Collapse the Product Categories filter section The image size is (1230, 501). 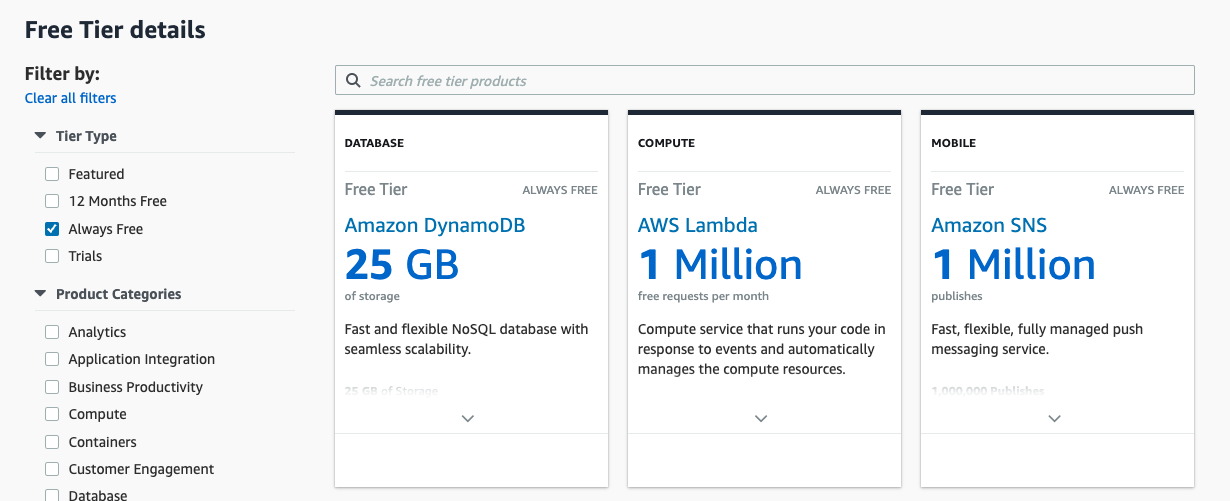(40, 294)
